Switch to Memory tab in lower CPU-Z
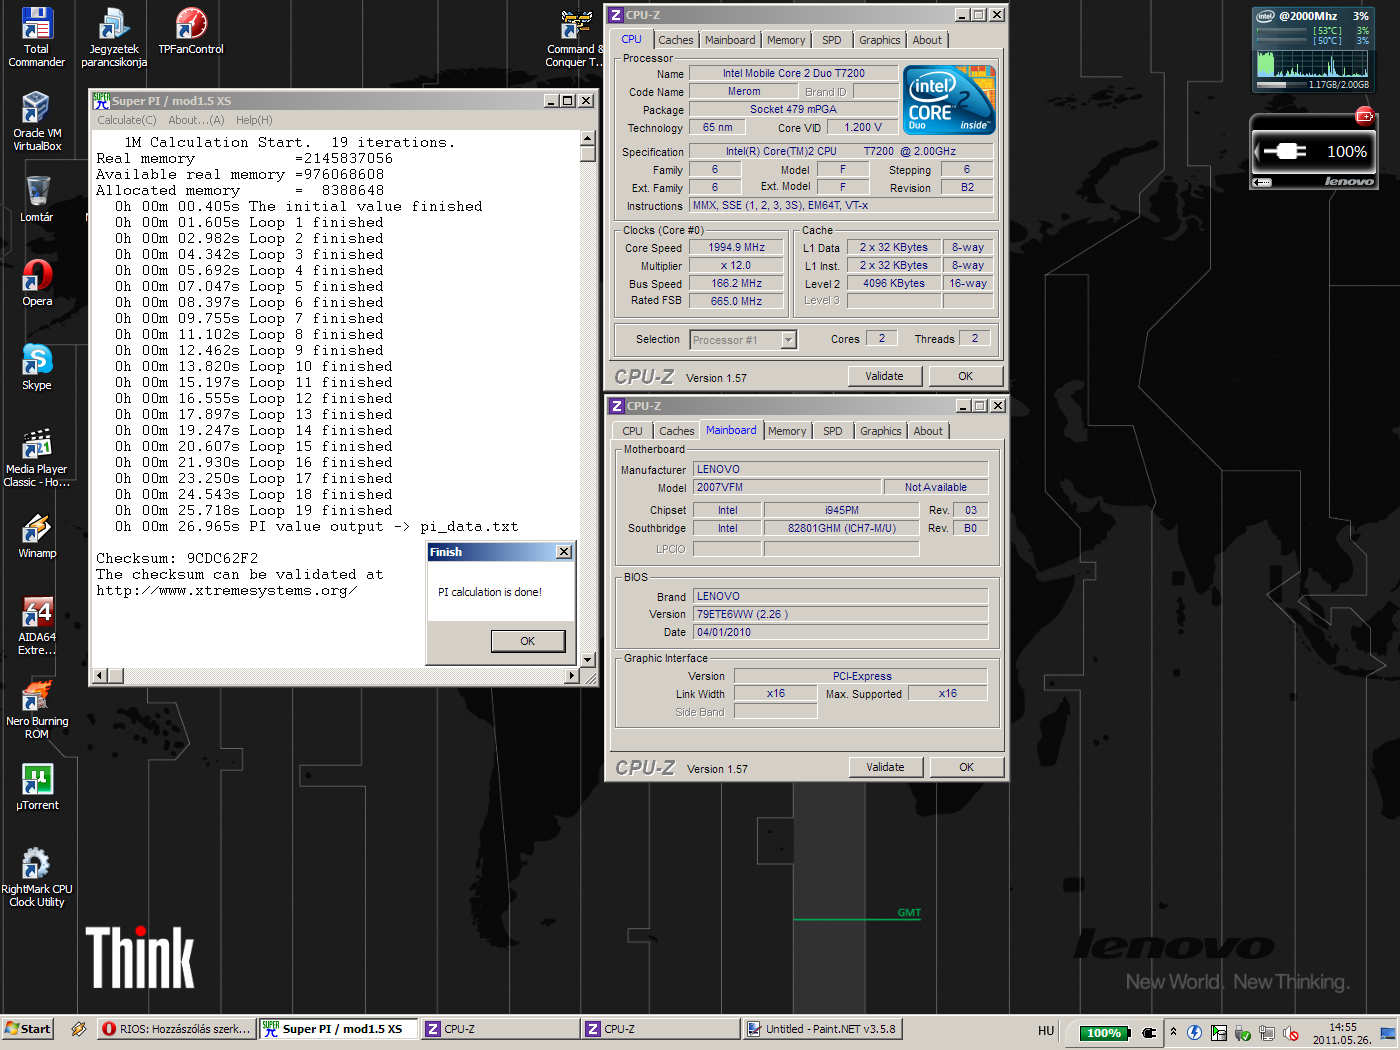Image resolution: width=1400 pixels, height=1050 pixels. 787,431
